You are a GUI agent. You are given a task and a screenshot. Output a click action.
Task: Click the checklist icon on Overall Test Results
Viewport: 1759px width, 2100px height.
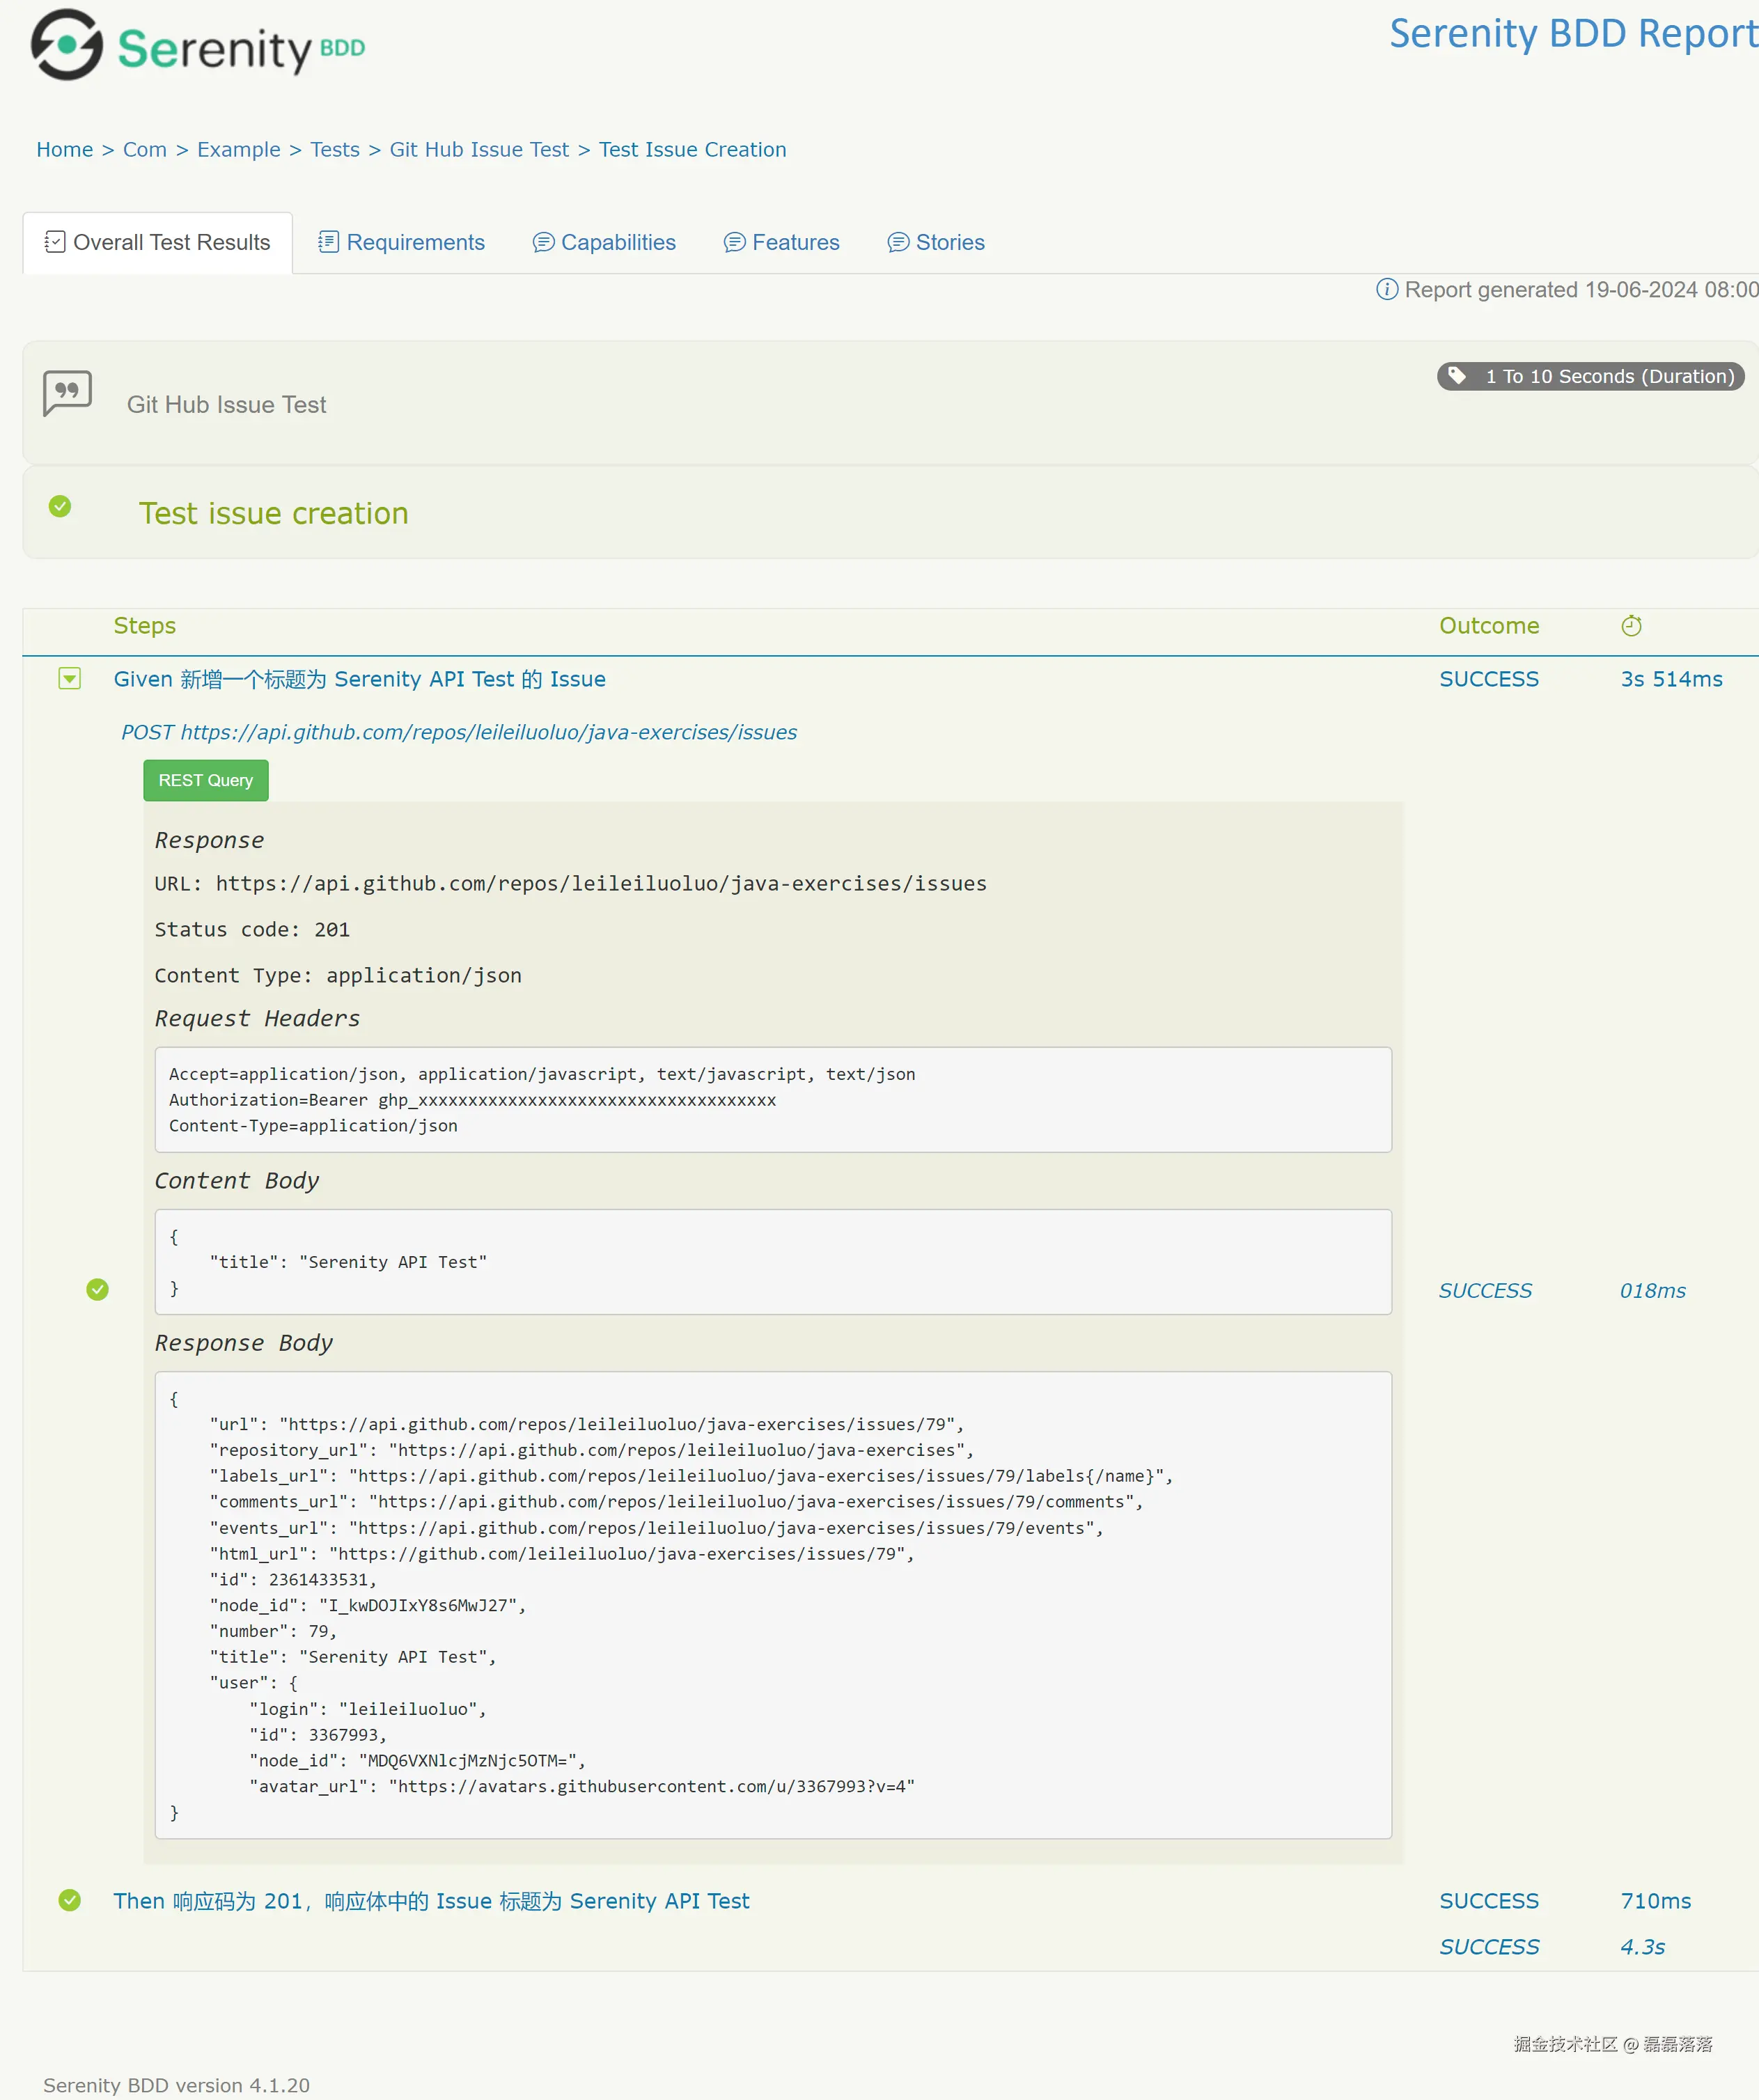(55, 242)
